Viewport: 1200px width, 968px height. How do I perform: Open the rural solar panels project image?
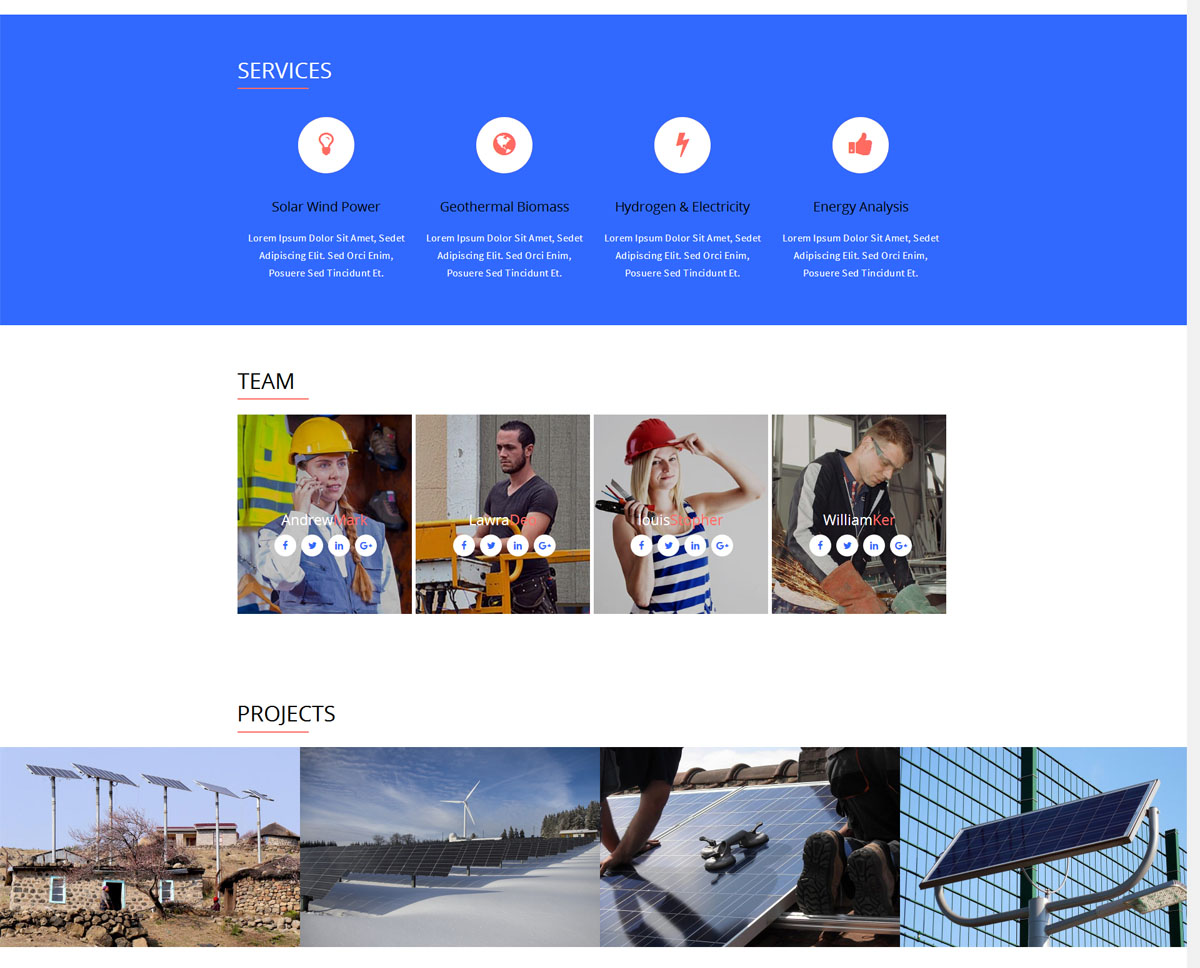(150, 847)
